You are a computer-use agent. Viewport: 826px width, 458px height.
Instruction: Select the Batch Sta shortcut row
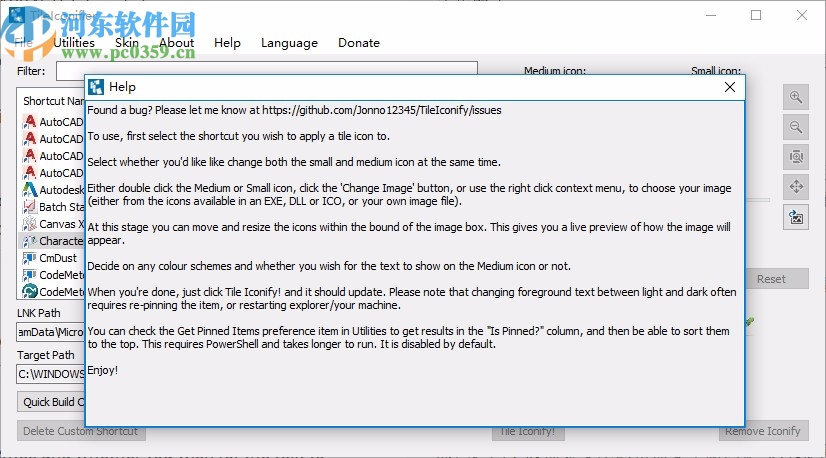tap(52, 207)
